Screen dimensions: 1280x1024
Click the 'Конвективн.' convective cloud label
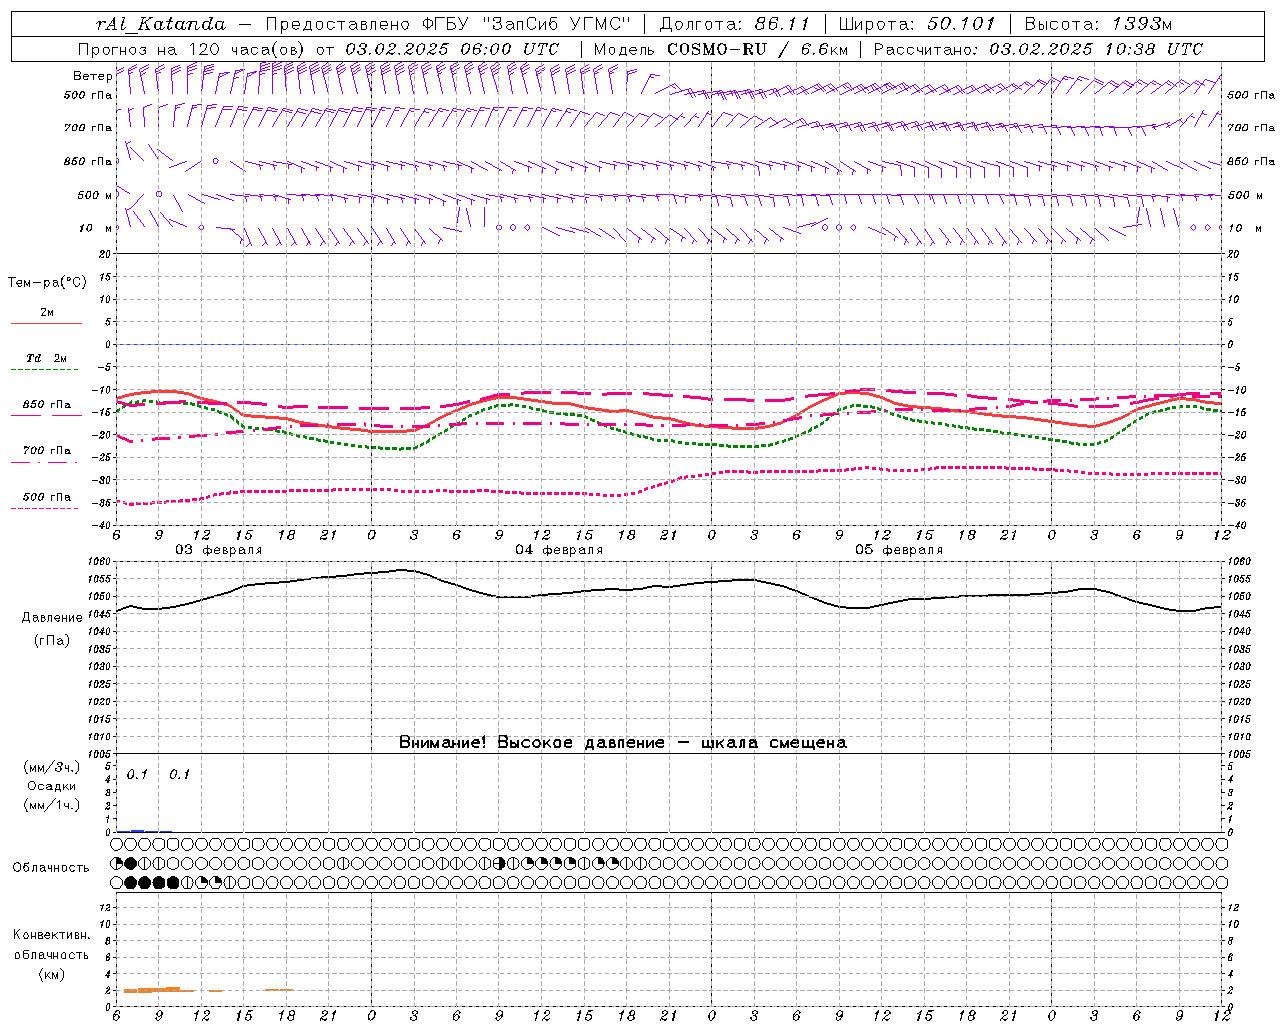[x=51, y=935]
